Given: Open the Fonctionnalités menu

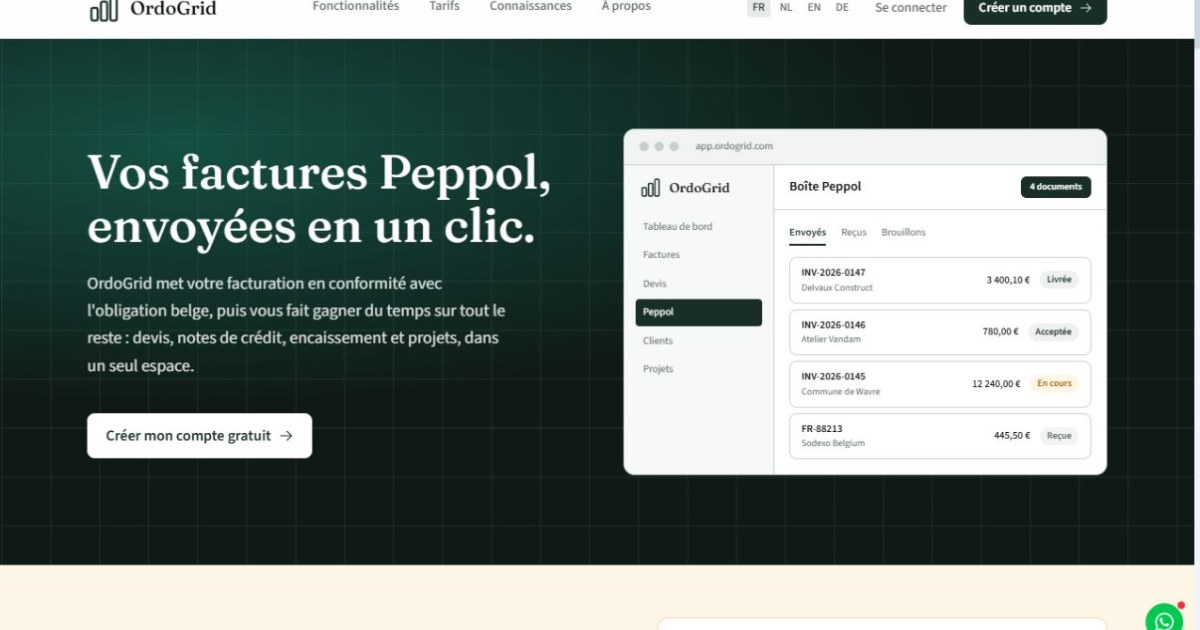Looking at the screenshot, I should pyautogui.click(x=356, y=6).
